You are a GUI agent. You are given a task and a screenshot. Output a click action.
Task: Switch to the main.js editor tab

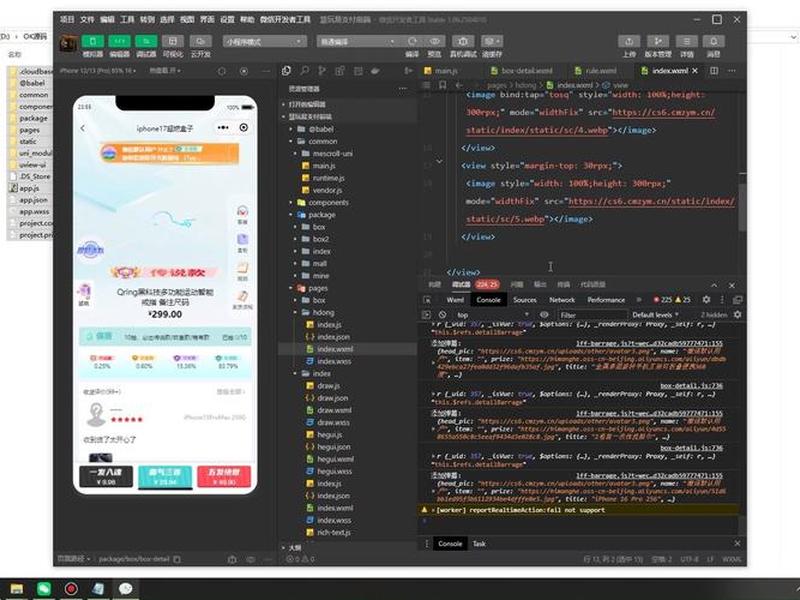[446, 71]
